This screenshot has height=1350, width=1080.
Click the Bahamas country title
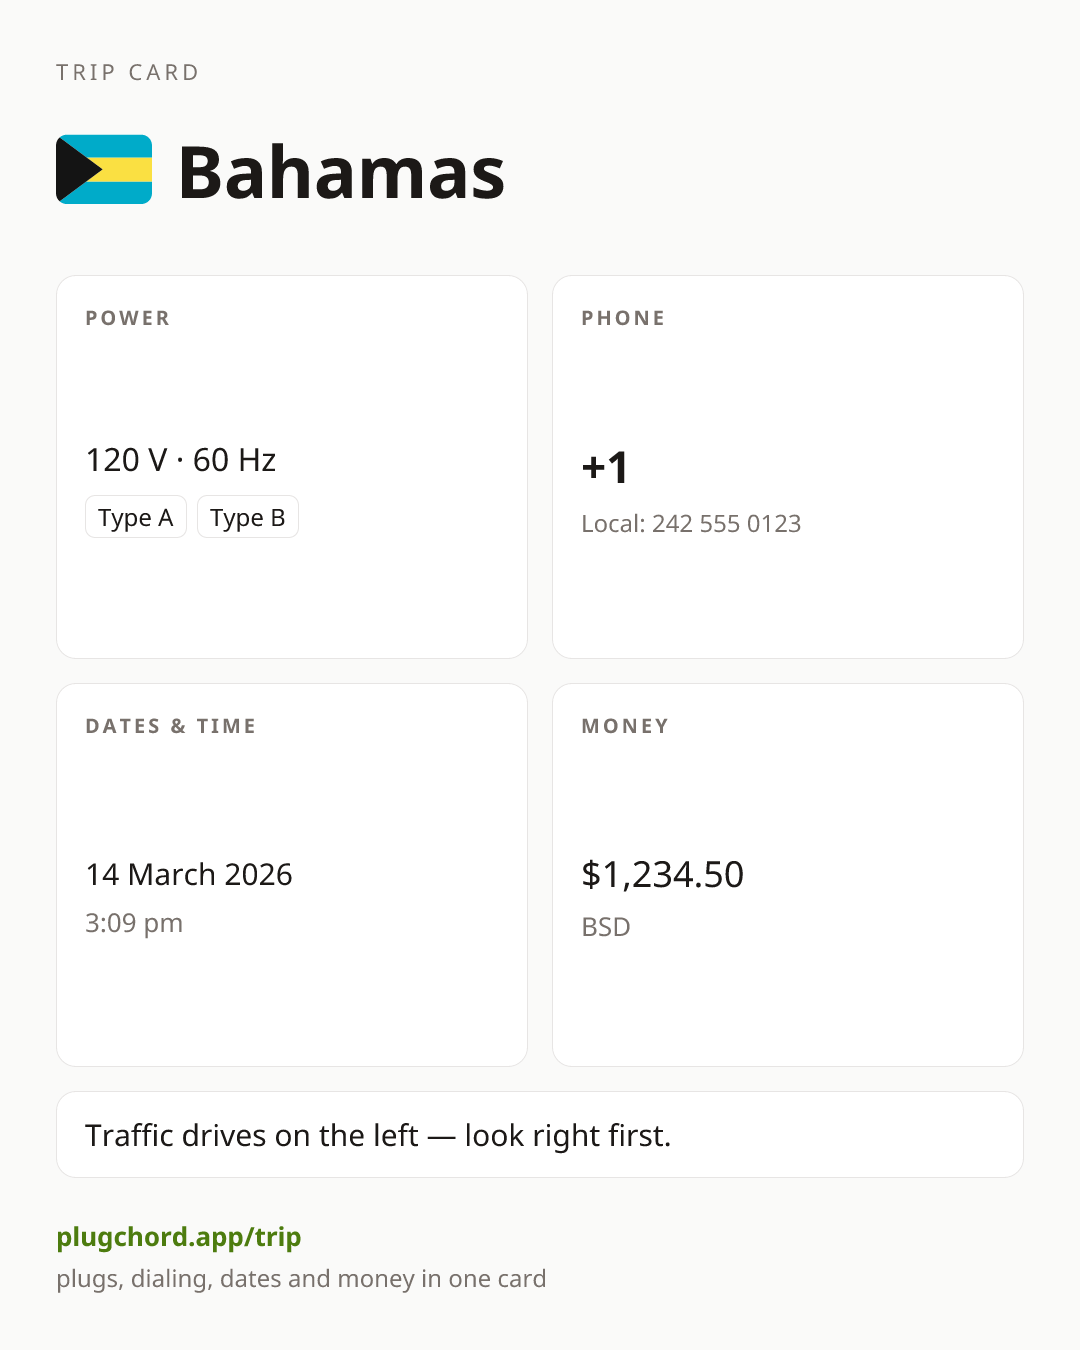(x=342, y=172)
